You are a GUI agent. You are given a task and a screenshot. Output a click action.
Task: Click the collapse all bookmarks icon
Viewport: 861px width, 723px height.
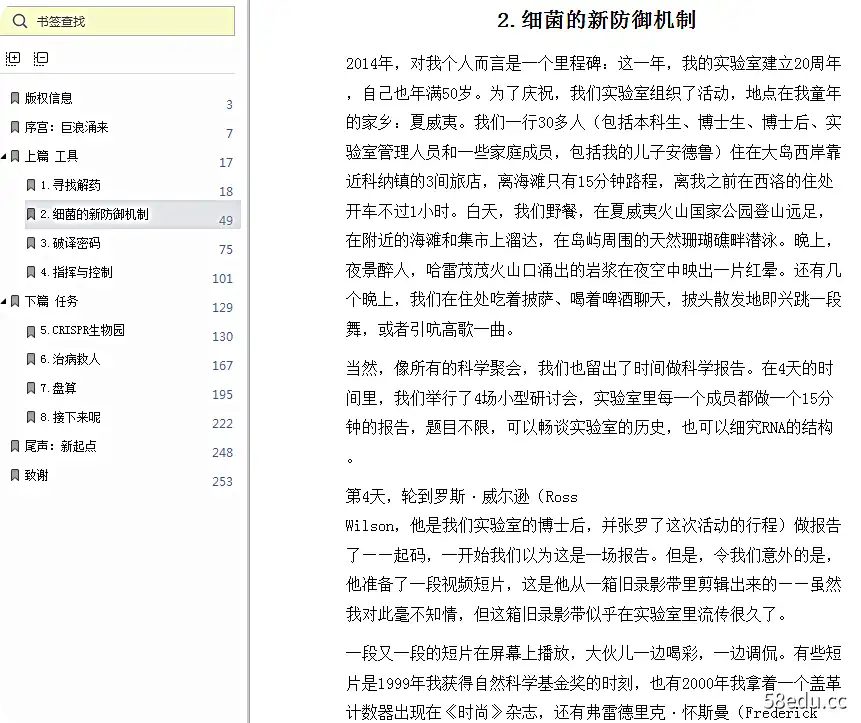pyautogui.click(x=41, y=59)
